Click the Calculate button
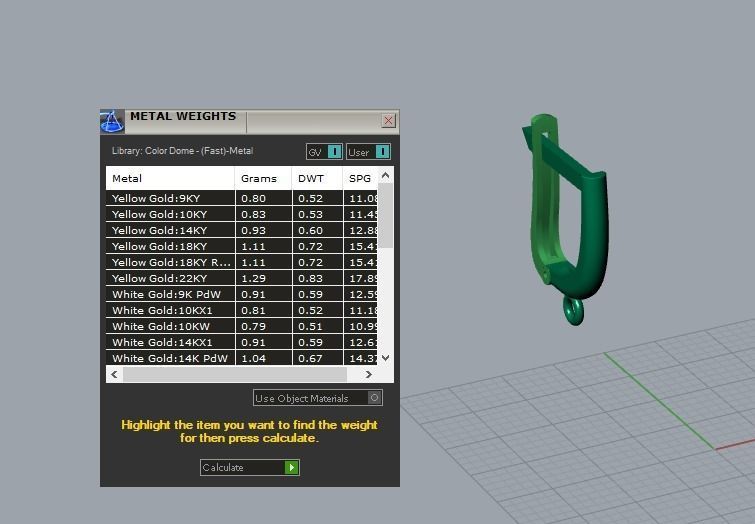The width and height of the screenshot is (755, 524). [250, 467]
